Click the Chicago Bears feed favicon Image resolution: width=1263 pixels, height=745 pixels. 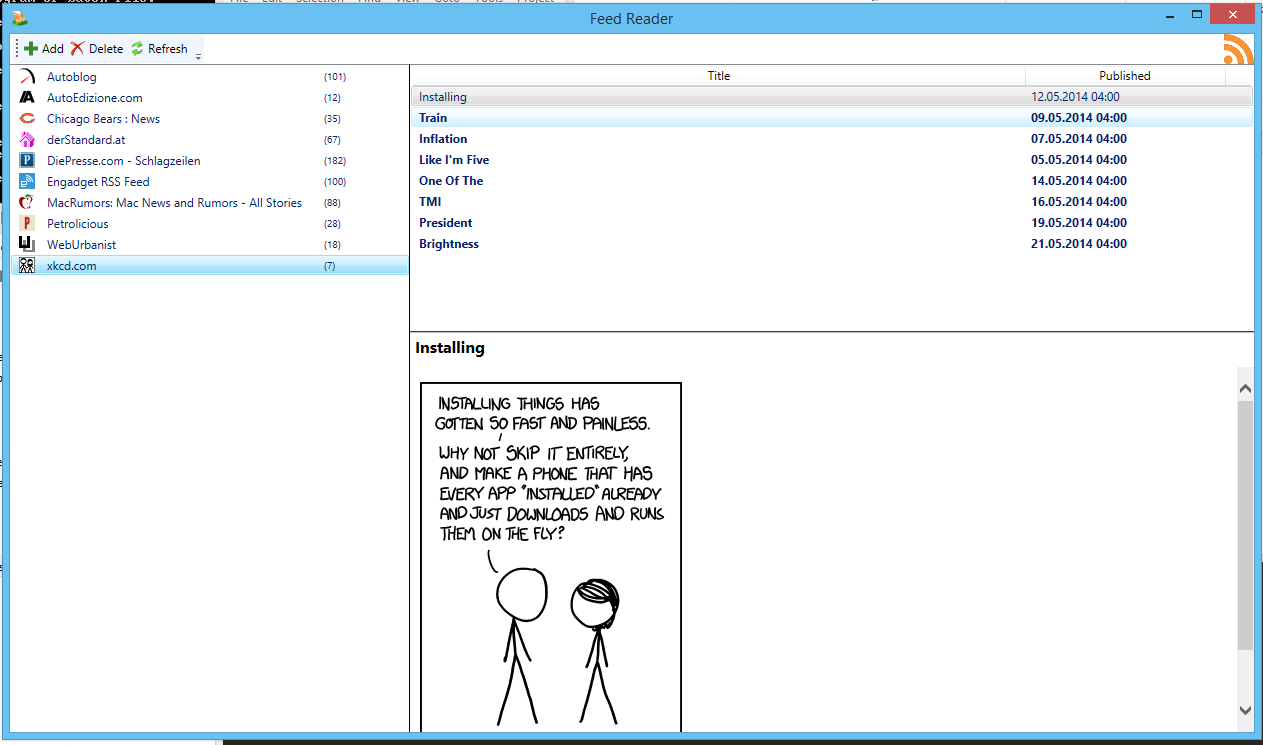click(x=28, y=119)
